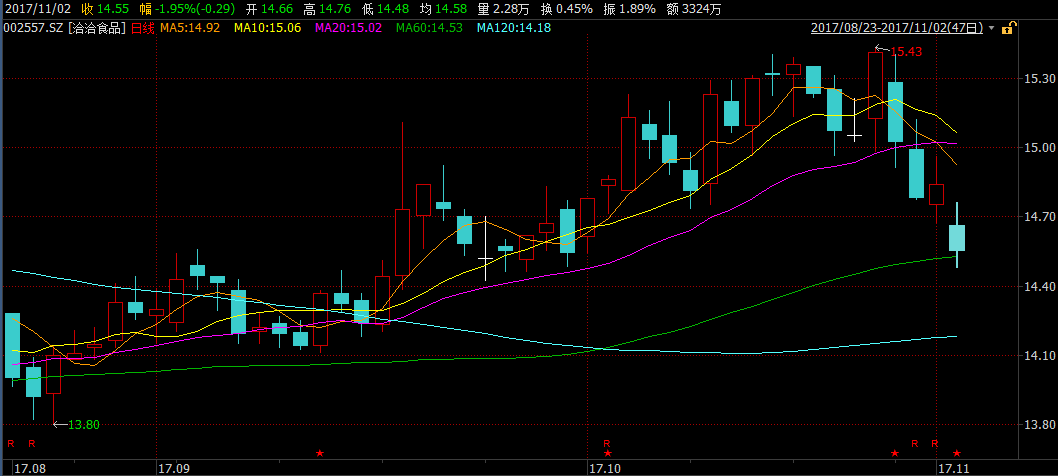Select the MA5:14.92 indicator label
Image resolution: width=1058 pixels, height=476 pixels.
tap(190, 28)
